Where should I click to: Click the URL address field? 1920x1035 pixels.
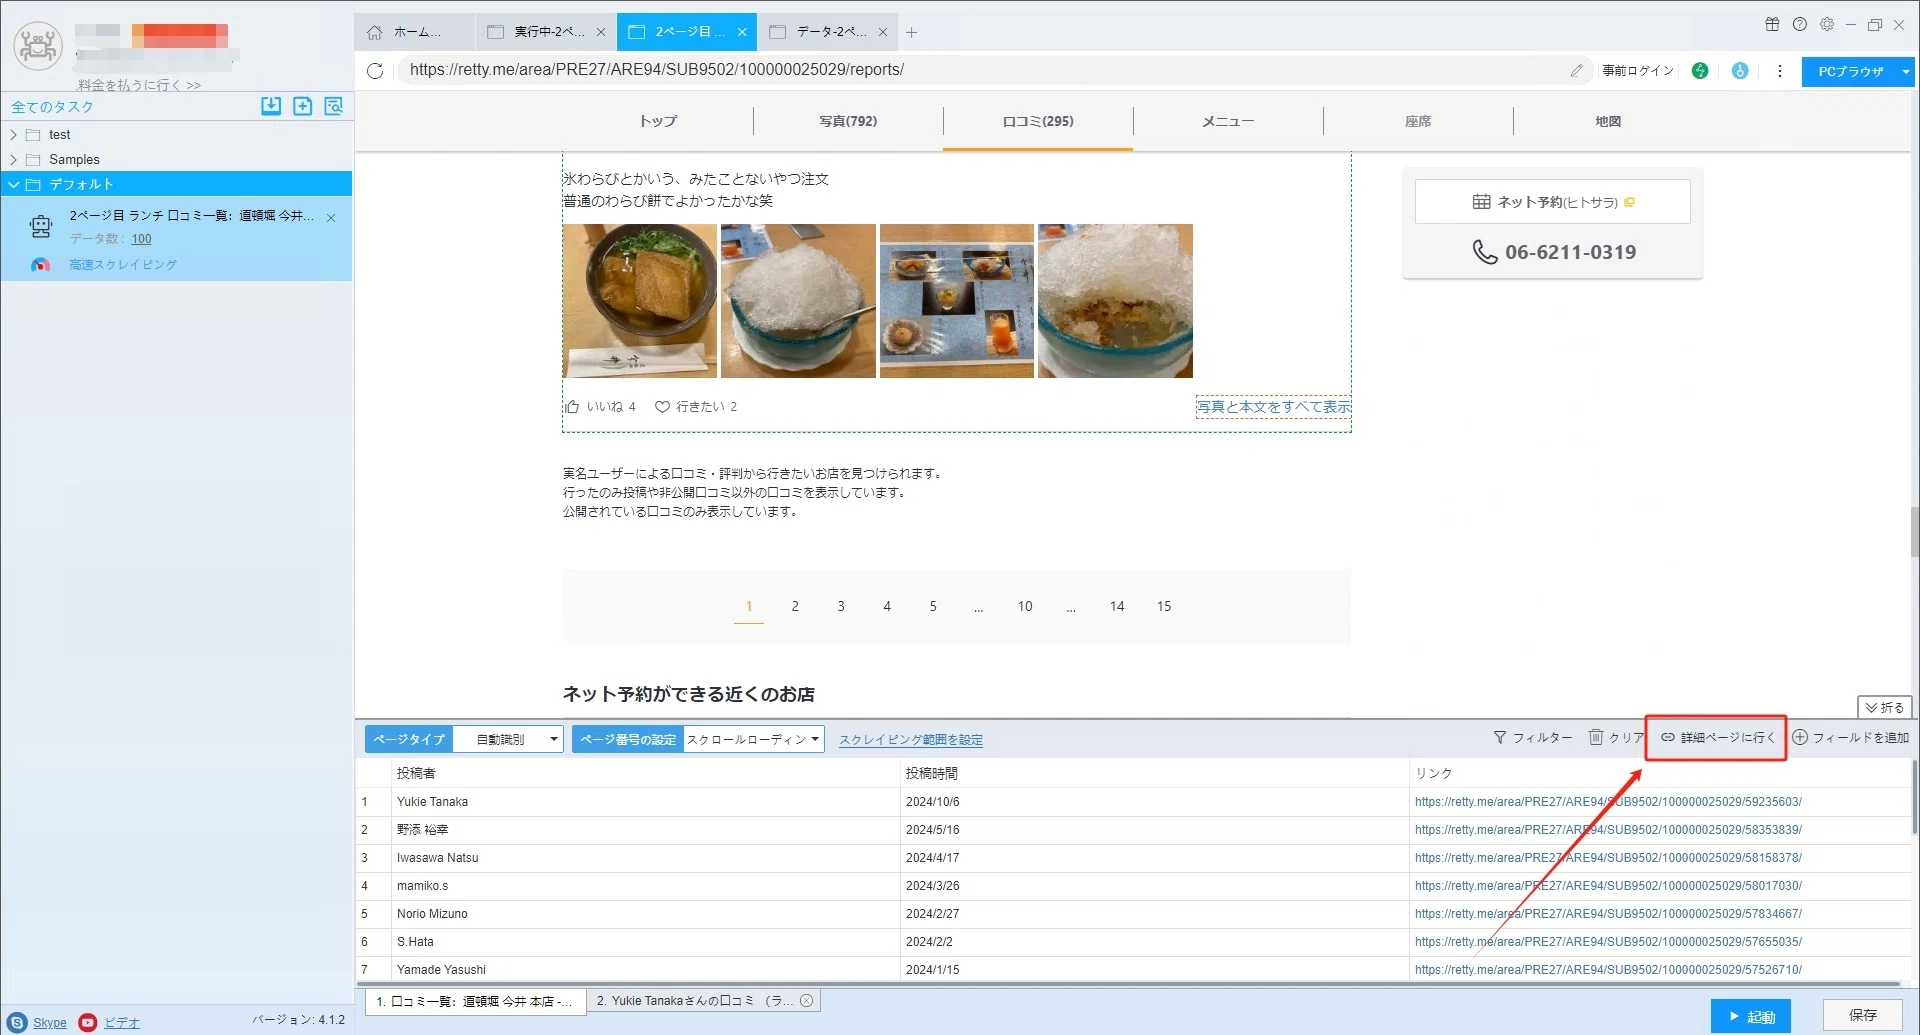click(980, 70)
